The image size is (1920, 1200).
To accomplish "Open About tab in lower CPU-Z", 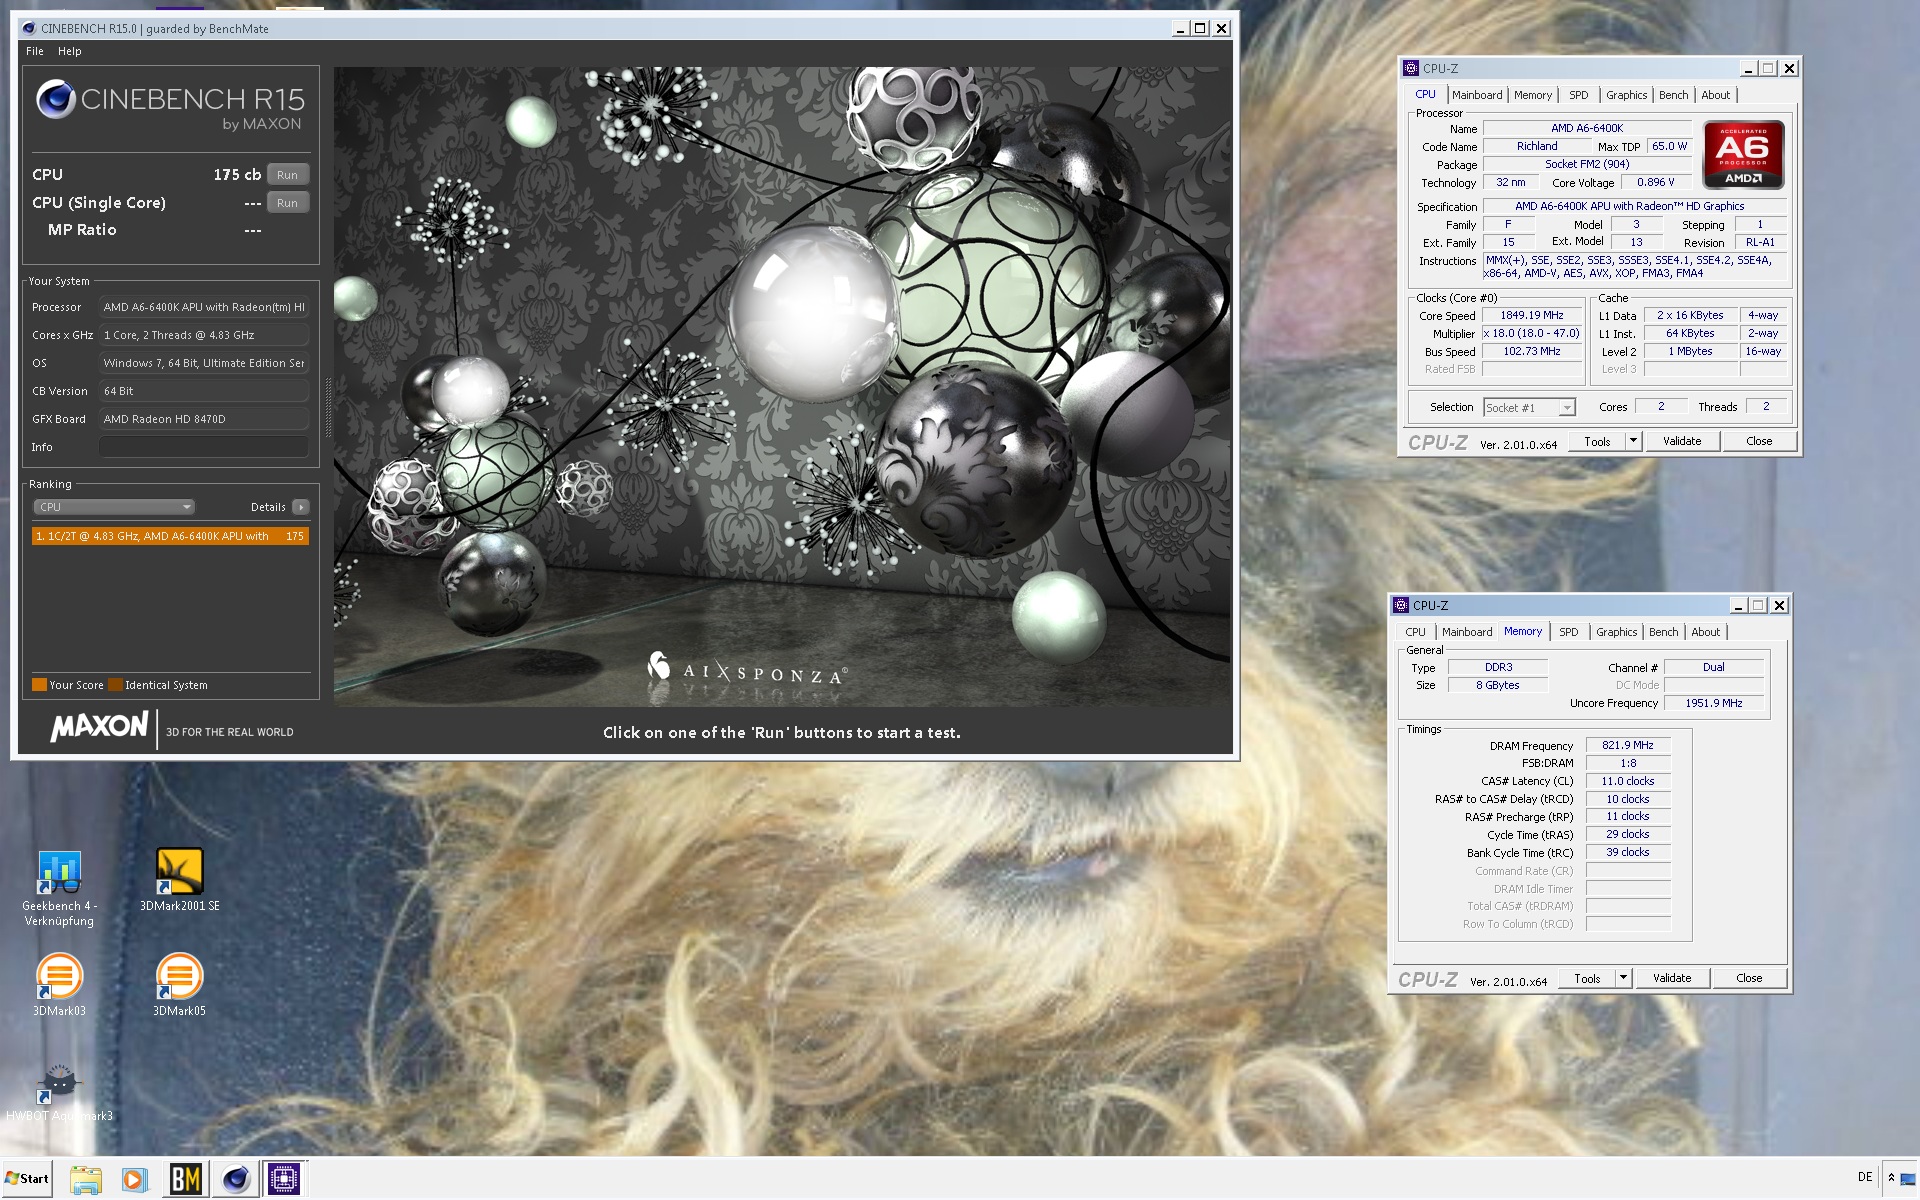I will 1705,632.
